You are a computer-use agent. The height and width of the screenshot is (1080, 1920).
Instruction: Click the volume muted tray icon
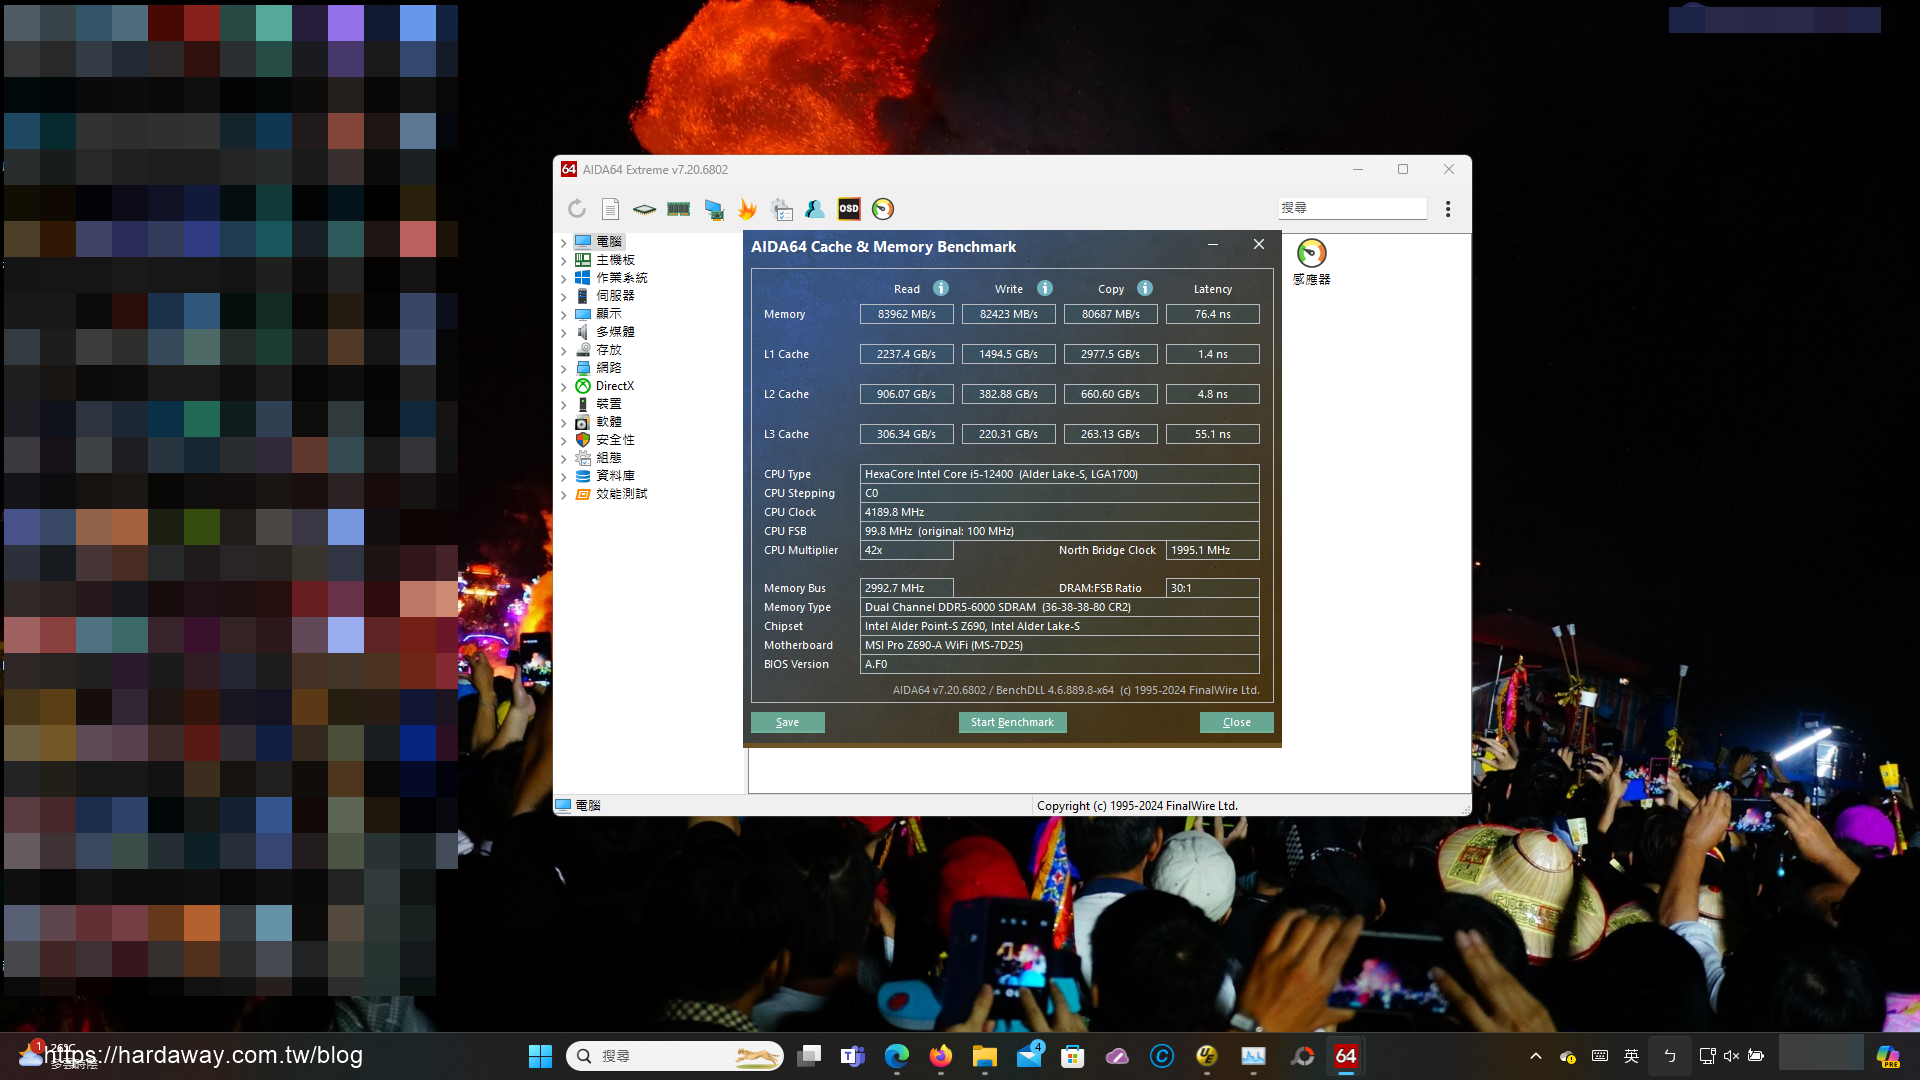[1731, 1056]
